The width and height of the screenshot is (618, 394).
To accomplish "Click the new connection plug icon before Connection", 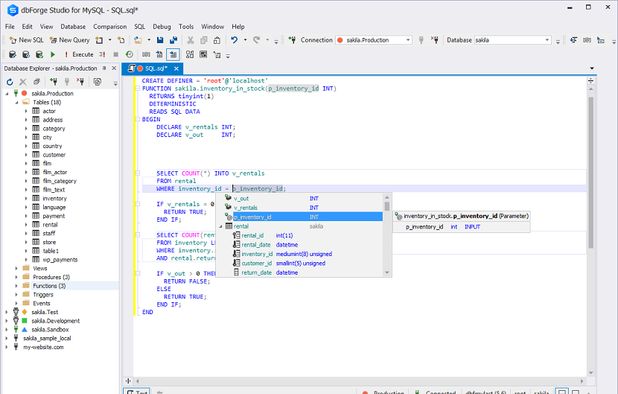I will click(x=292, y=40).
